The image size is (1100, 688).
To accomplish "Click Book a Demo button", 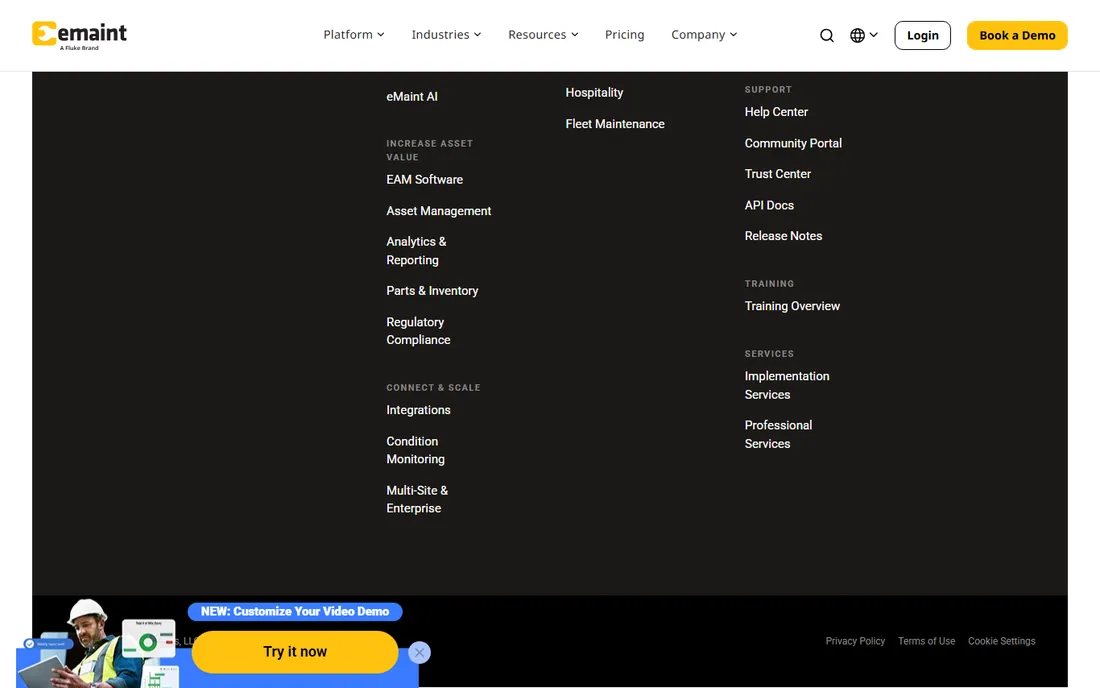I will [x=1017, y=35].
